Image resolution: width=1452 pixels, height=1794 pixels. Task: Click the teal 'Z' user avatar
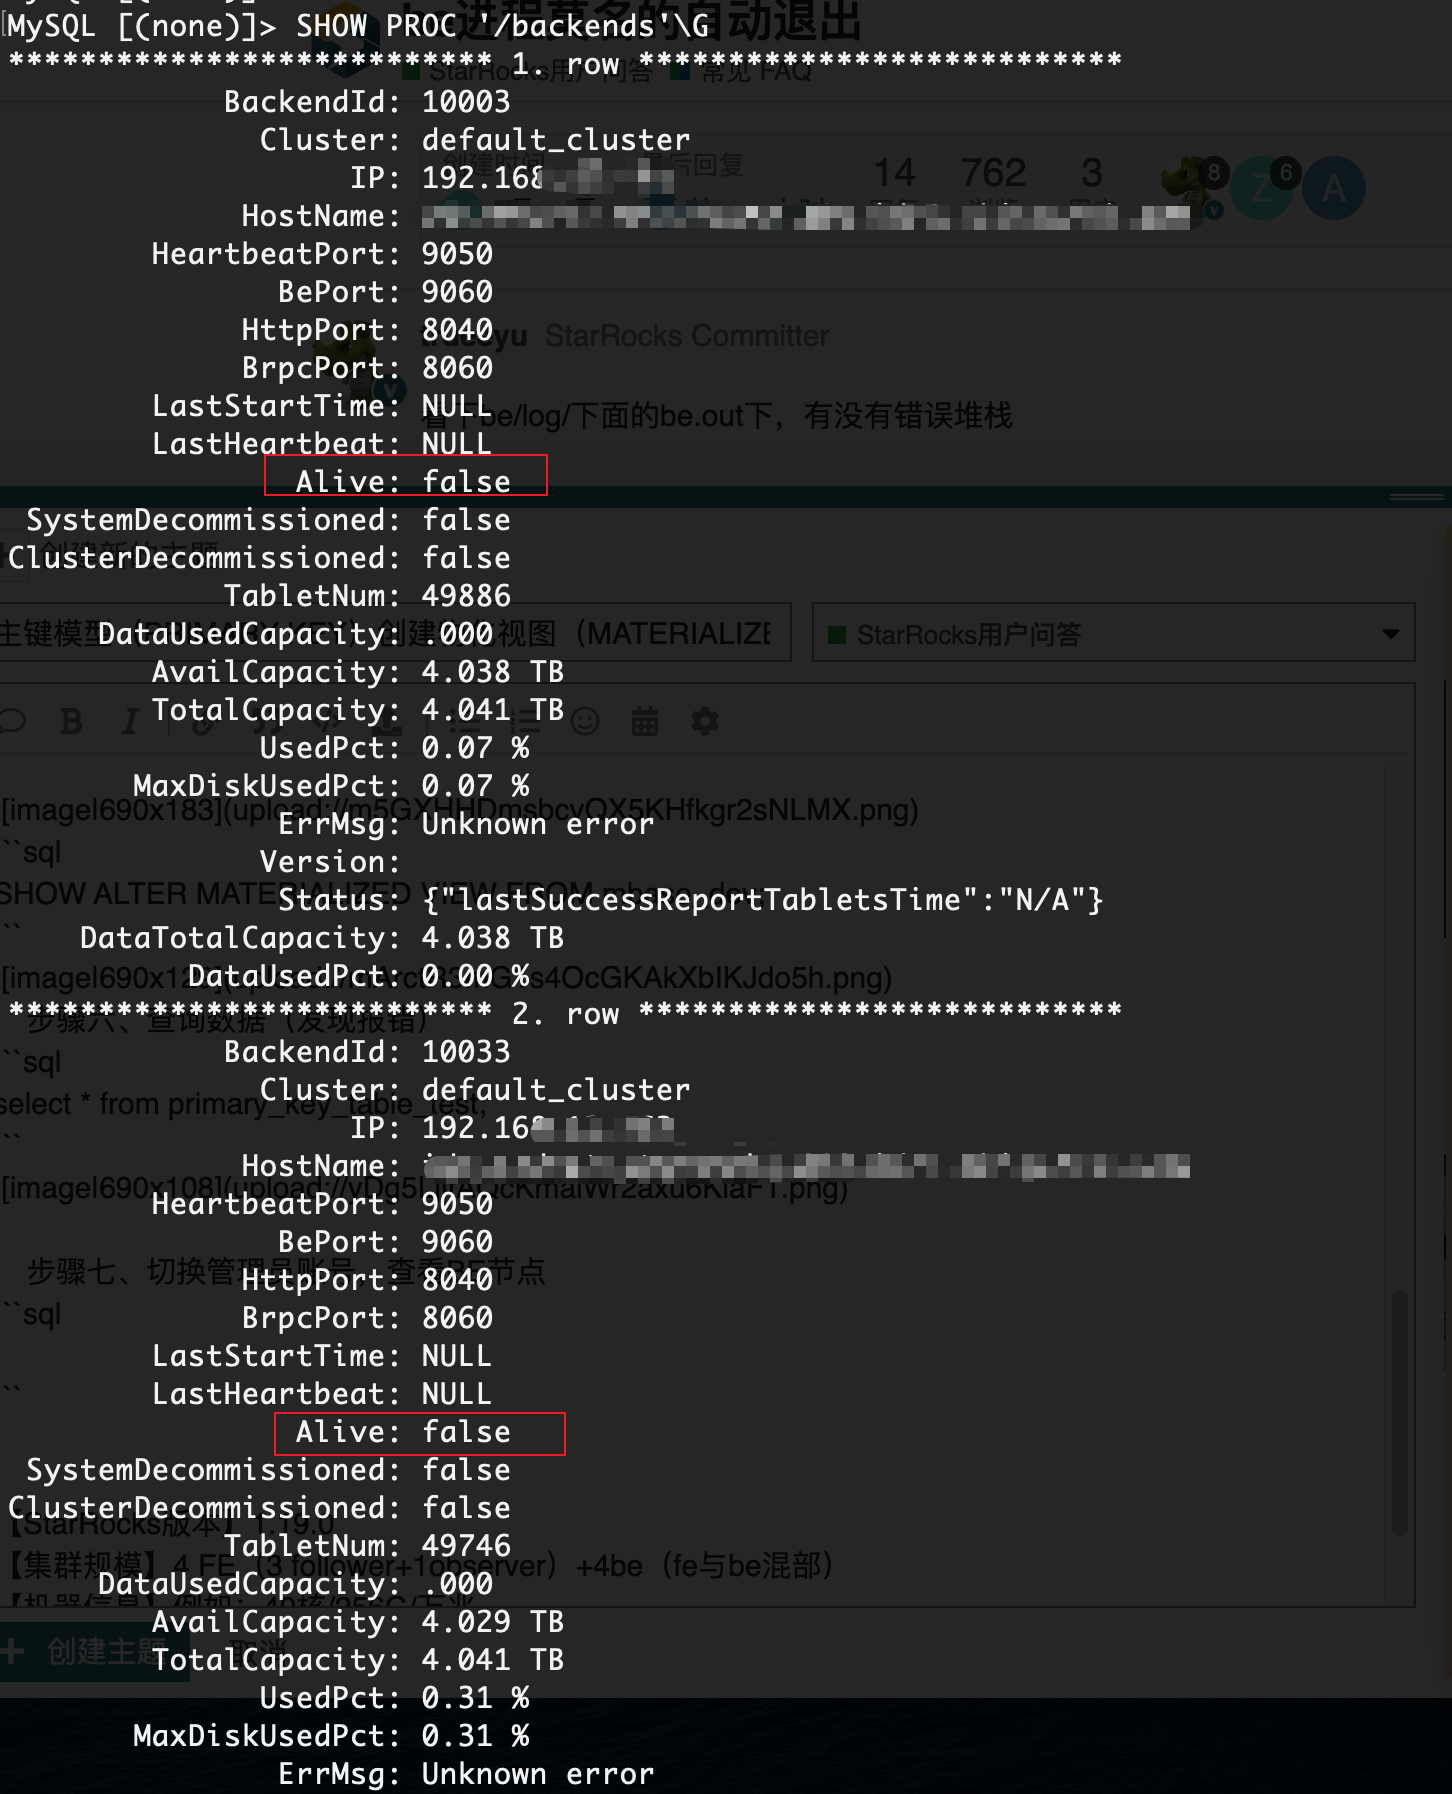coord(1262,188)
